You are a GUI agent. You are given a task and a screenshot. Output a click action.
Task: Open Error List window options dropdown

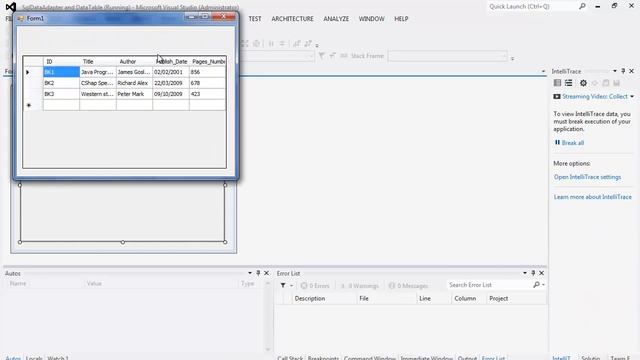[525, 273]
